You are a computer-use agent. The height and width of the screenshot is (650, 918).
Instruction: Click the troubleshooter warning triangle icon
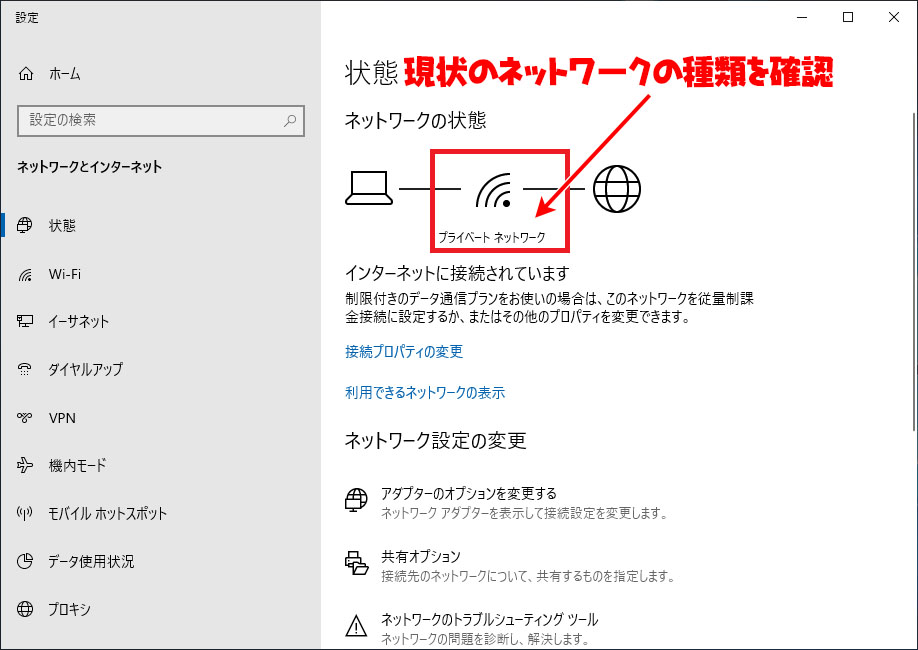click(356, 626)
